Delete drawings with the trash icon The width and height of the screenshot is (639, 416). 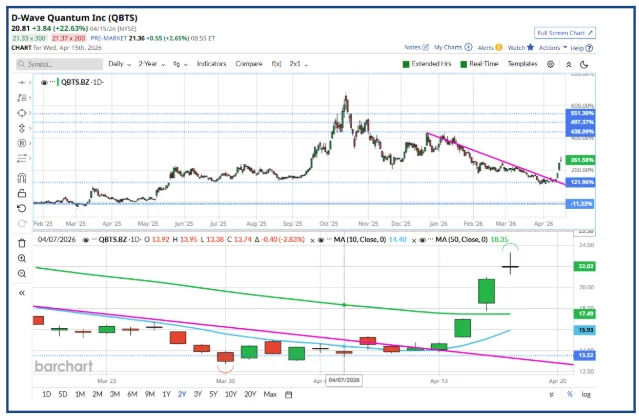(22, 243)
